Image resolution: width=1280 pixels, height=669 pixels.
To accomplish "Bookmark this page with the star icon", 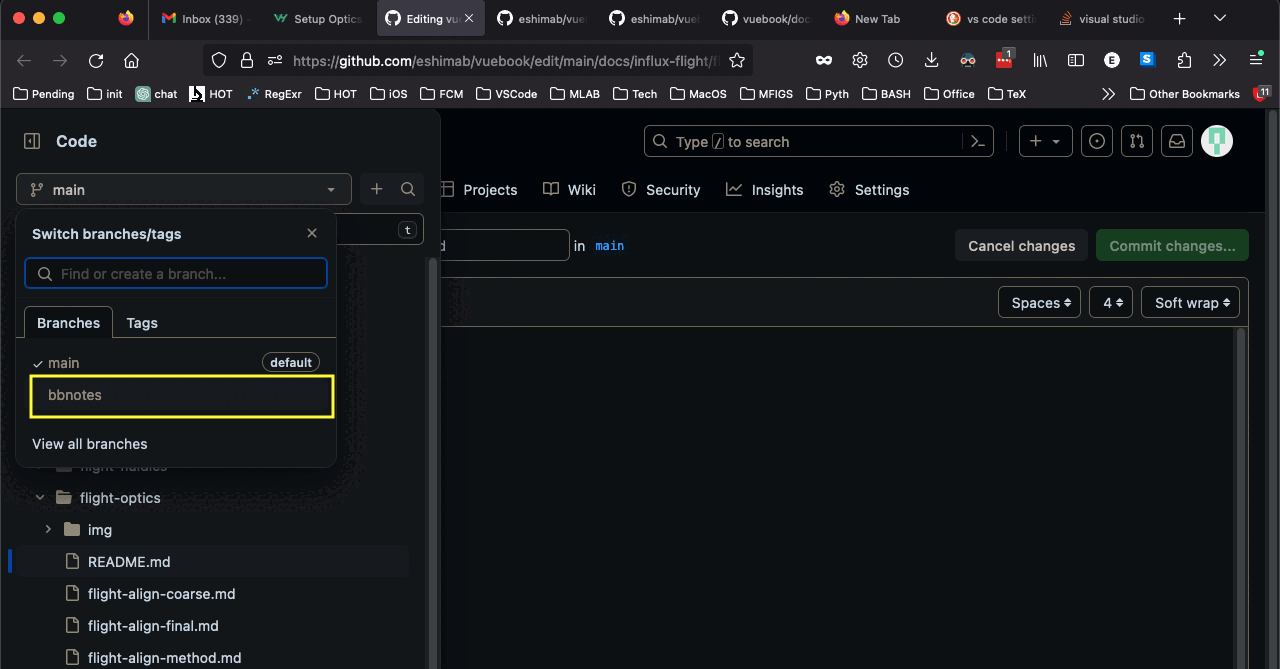I will tap(737, 61).
